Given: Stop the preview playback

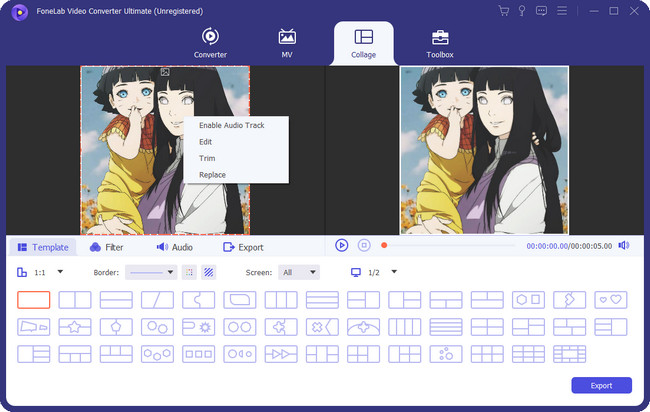Looking at the screenshot, I should point(364,245).
